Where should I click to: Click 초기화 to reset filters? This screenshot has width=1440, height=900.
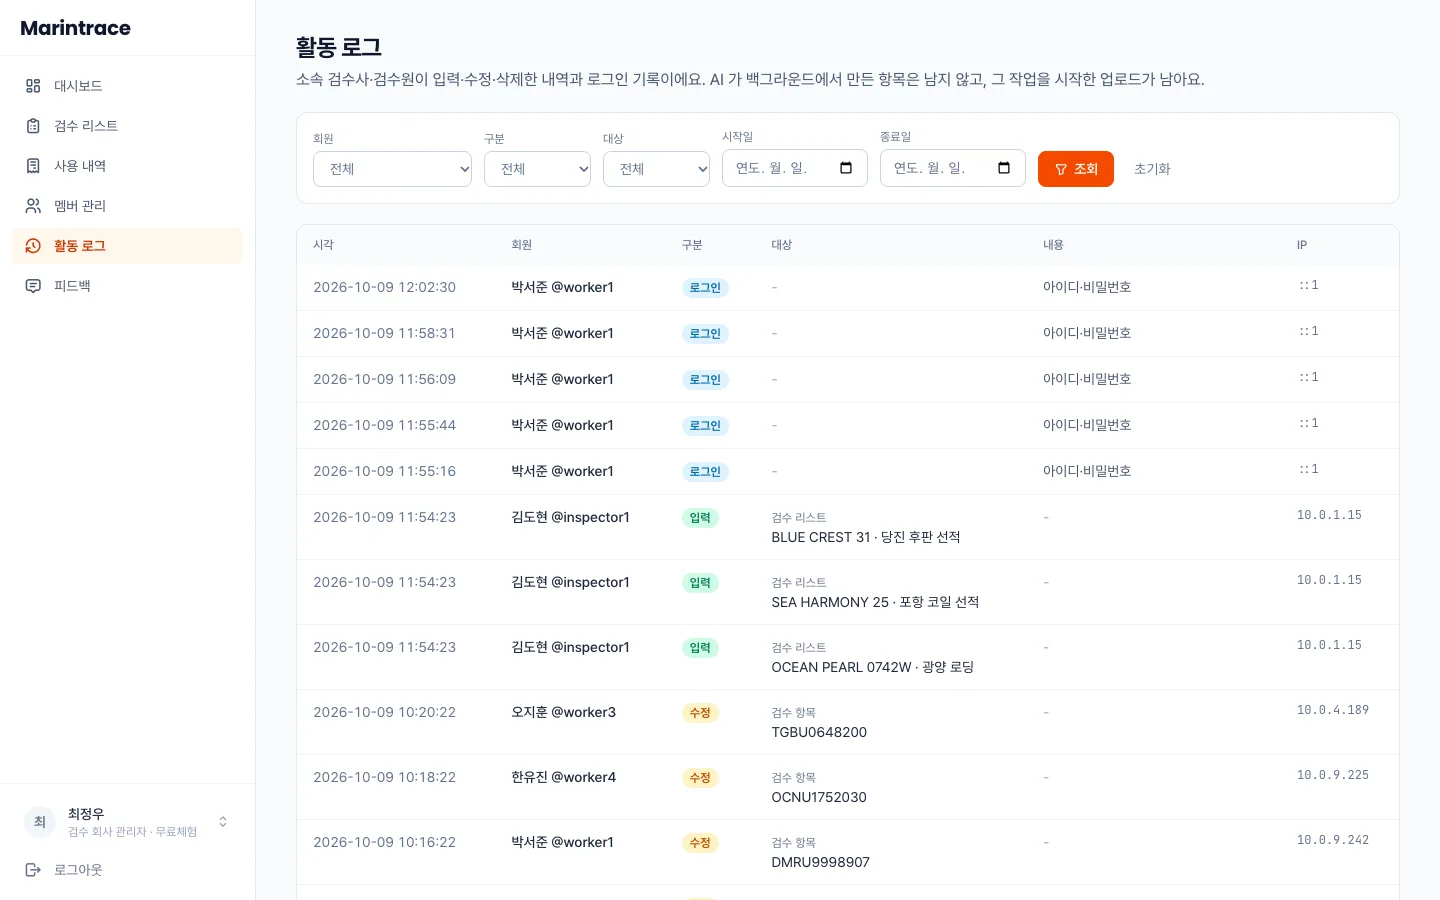click(x=1152, y=169)
